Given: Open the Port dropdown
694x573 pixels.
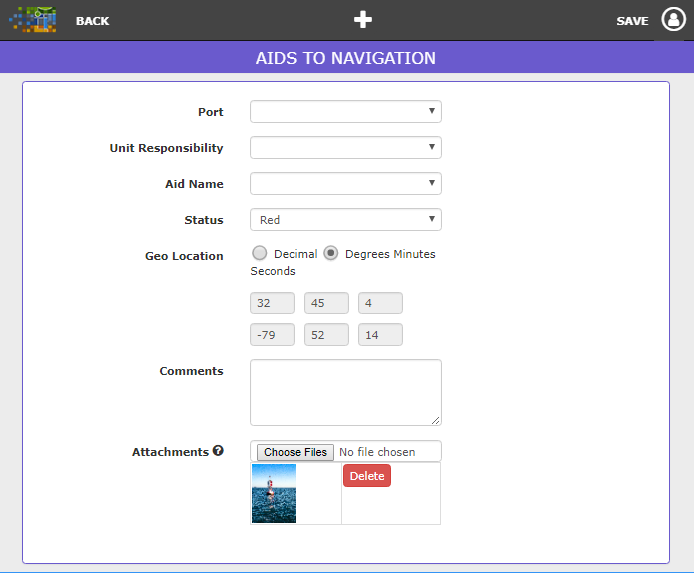Looking at the screenshot, I should (346, 112).
